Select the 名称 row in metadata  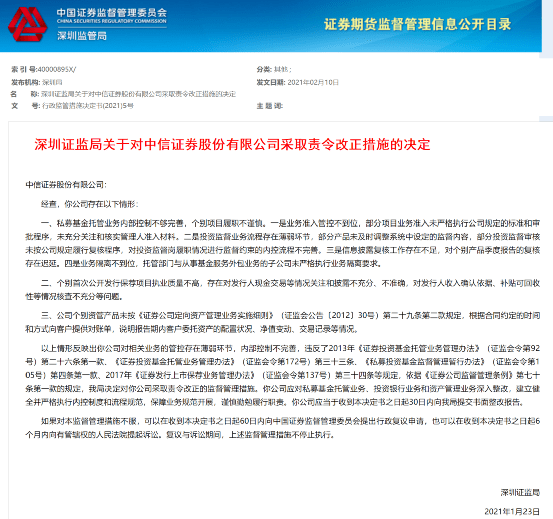123,94
